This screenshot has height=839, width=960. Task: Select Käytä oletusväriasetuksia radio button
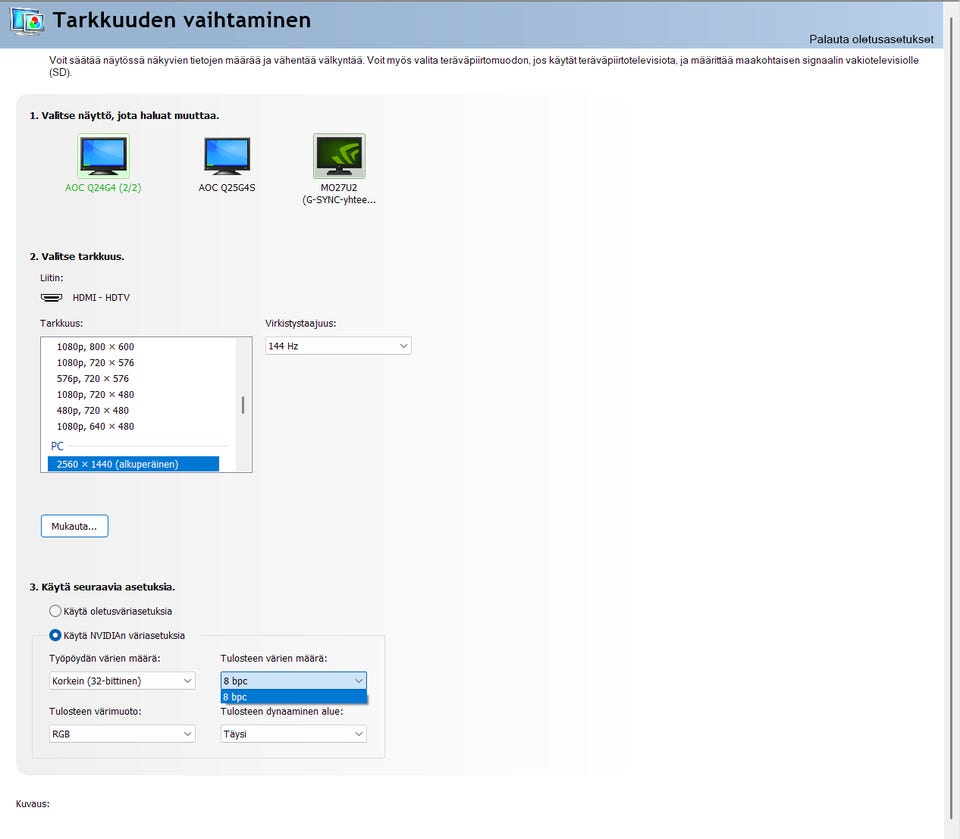(x=55, y=611)
